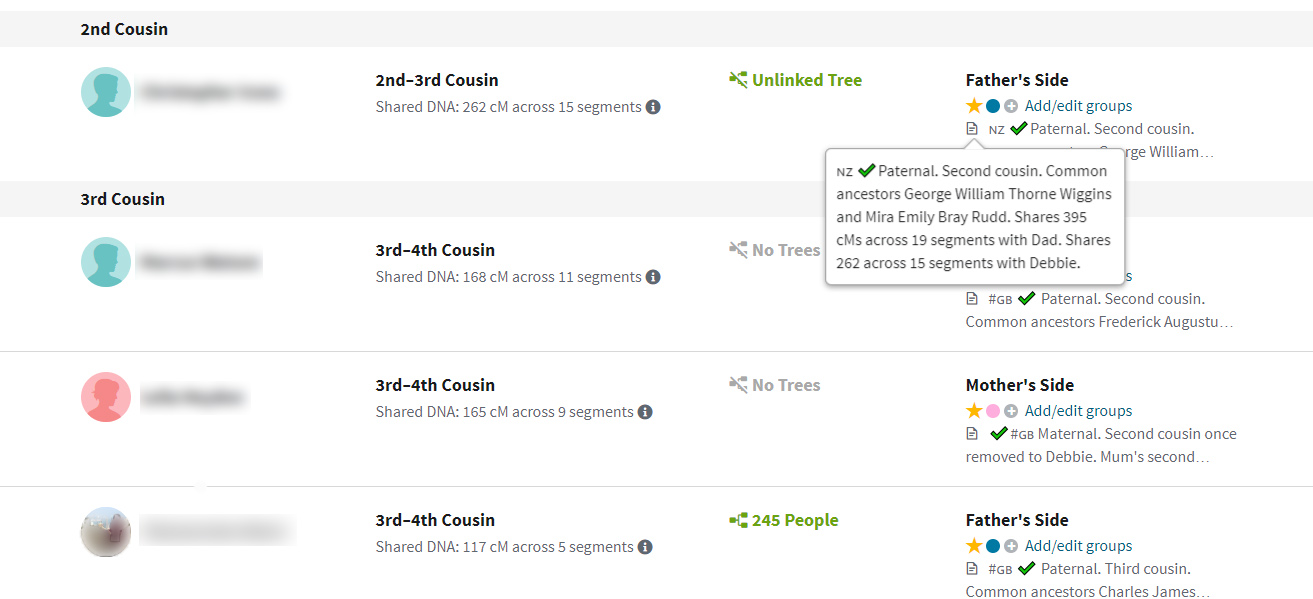Click info icon beside 168 cM shared DNA
1313x599 pixels.
coord(653,277)
